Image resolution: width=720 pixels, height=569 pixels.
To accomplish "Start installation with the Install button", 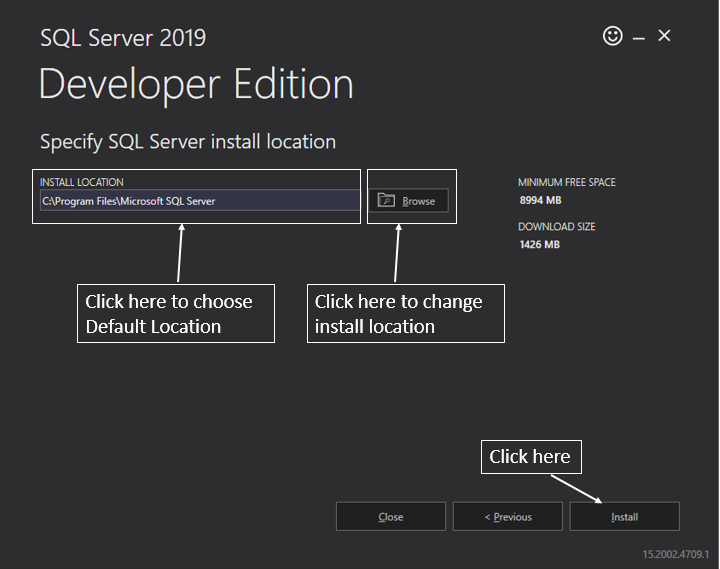I will (x=624, y=517).
